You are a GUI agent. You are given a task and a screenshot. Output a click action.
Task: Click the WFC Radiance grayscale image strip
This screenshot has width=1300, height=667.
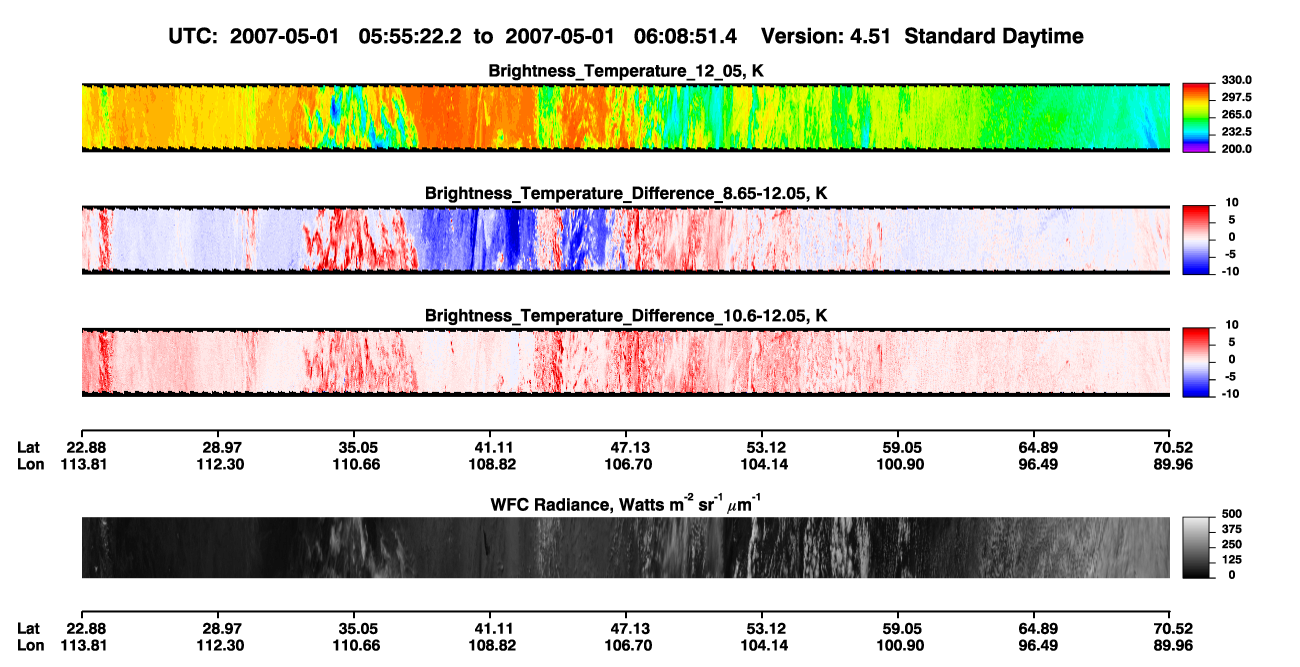[625, 547]
